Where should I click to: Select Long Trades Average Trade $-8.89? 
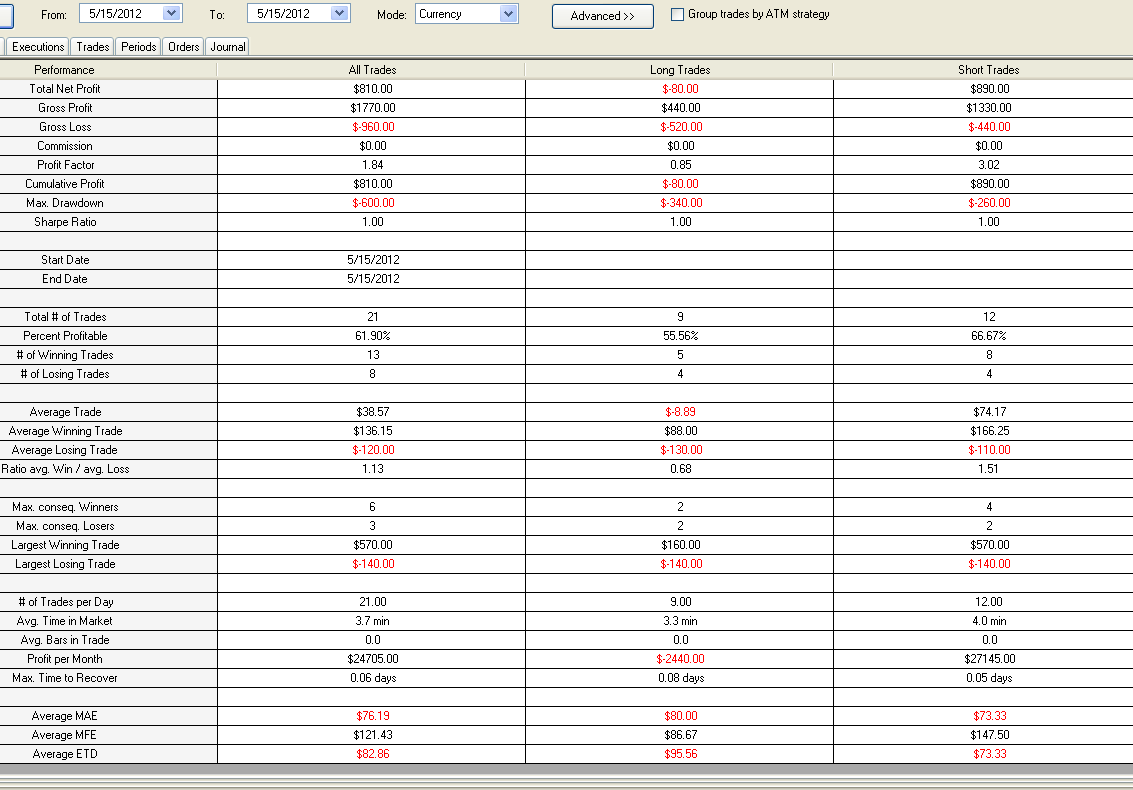point(681,412)
